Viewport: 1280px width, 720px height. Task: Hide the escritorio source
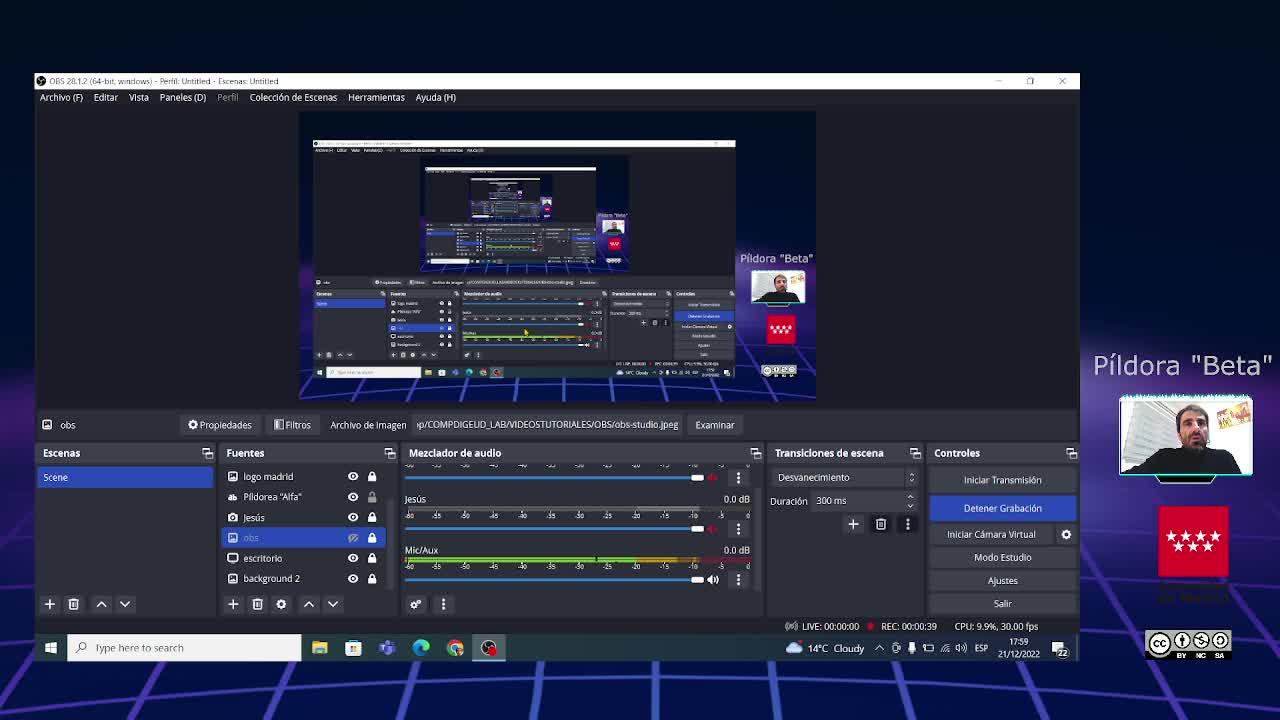click(353, 558)
